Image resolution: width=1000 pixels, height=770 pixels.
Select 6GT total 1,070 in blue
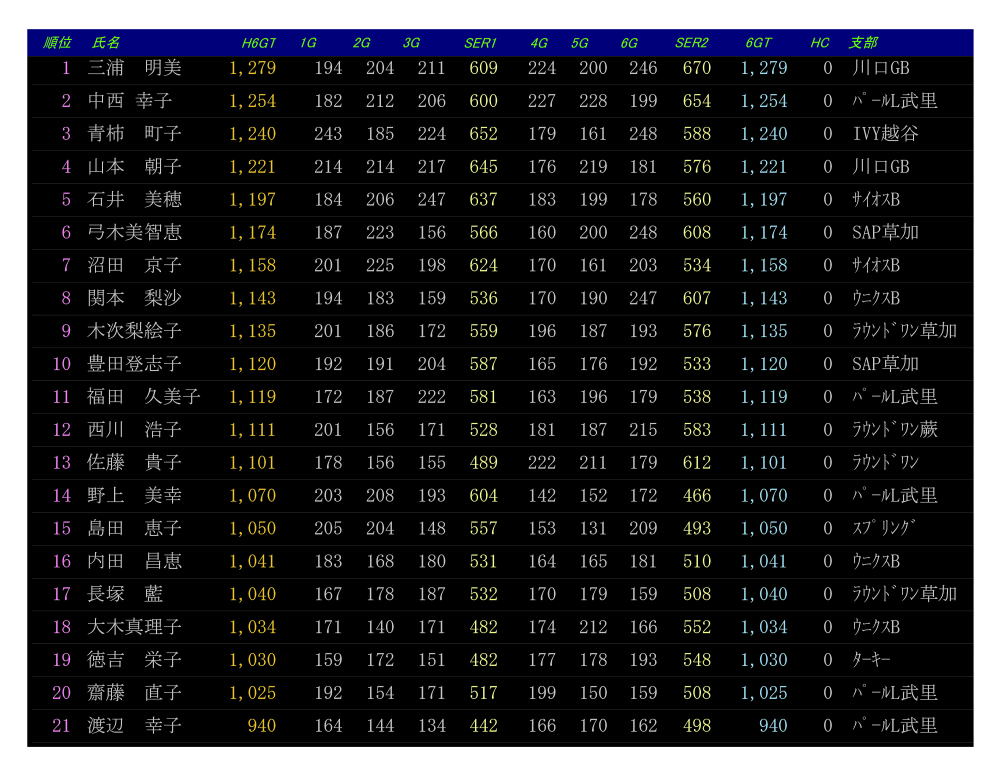point(764,496)
